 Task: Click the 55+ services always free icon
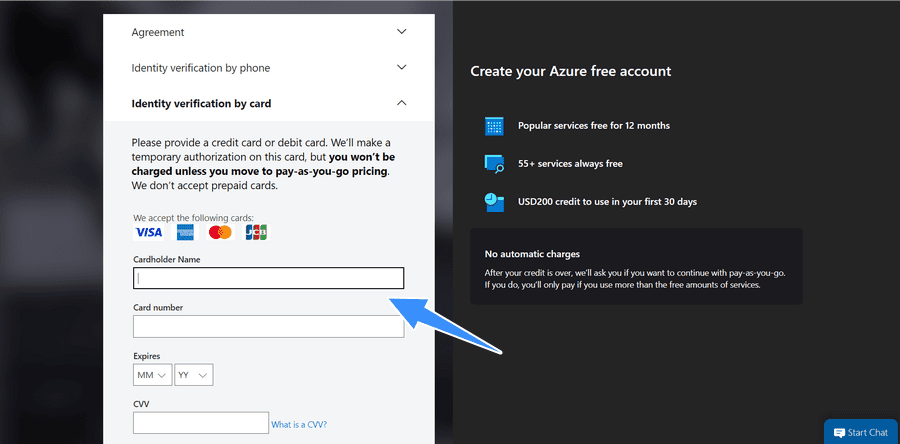[494, 164]
